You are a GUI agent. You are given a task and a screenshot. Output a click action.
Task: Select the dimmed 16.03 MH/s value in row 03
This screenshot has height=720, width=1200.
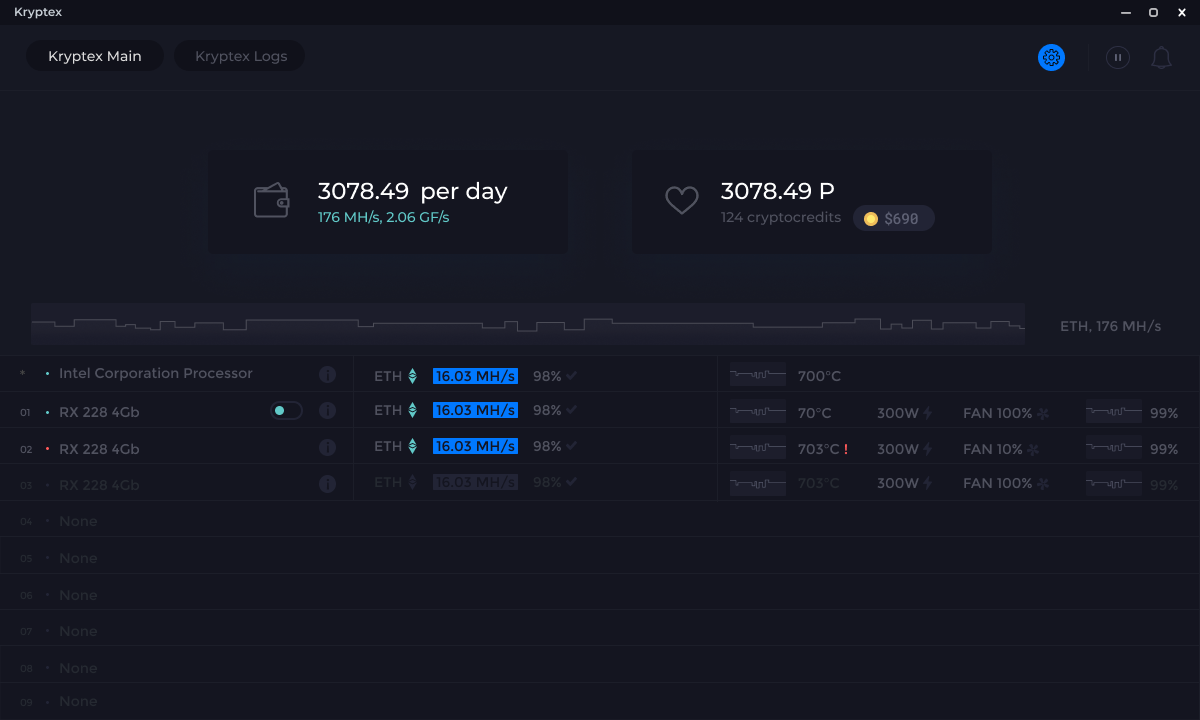475,482
